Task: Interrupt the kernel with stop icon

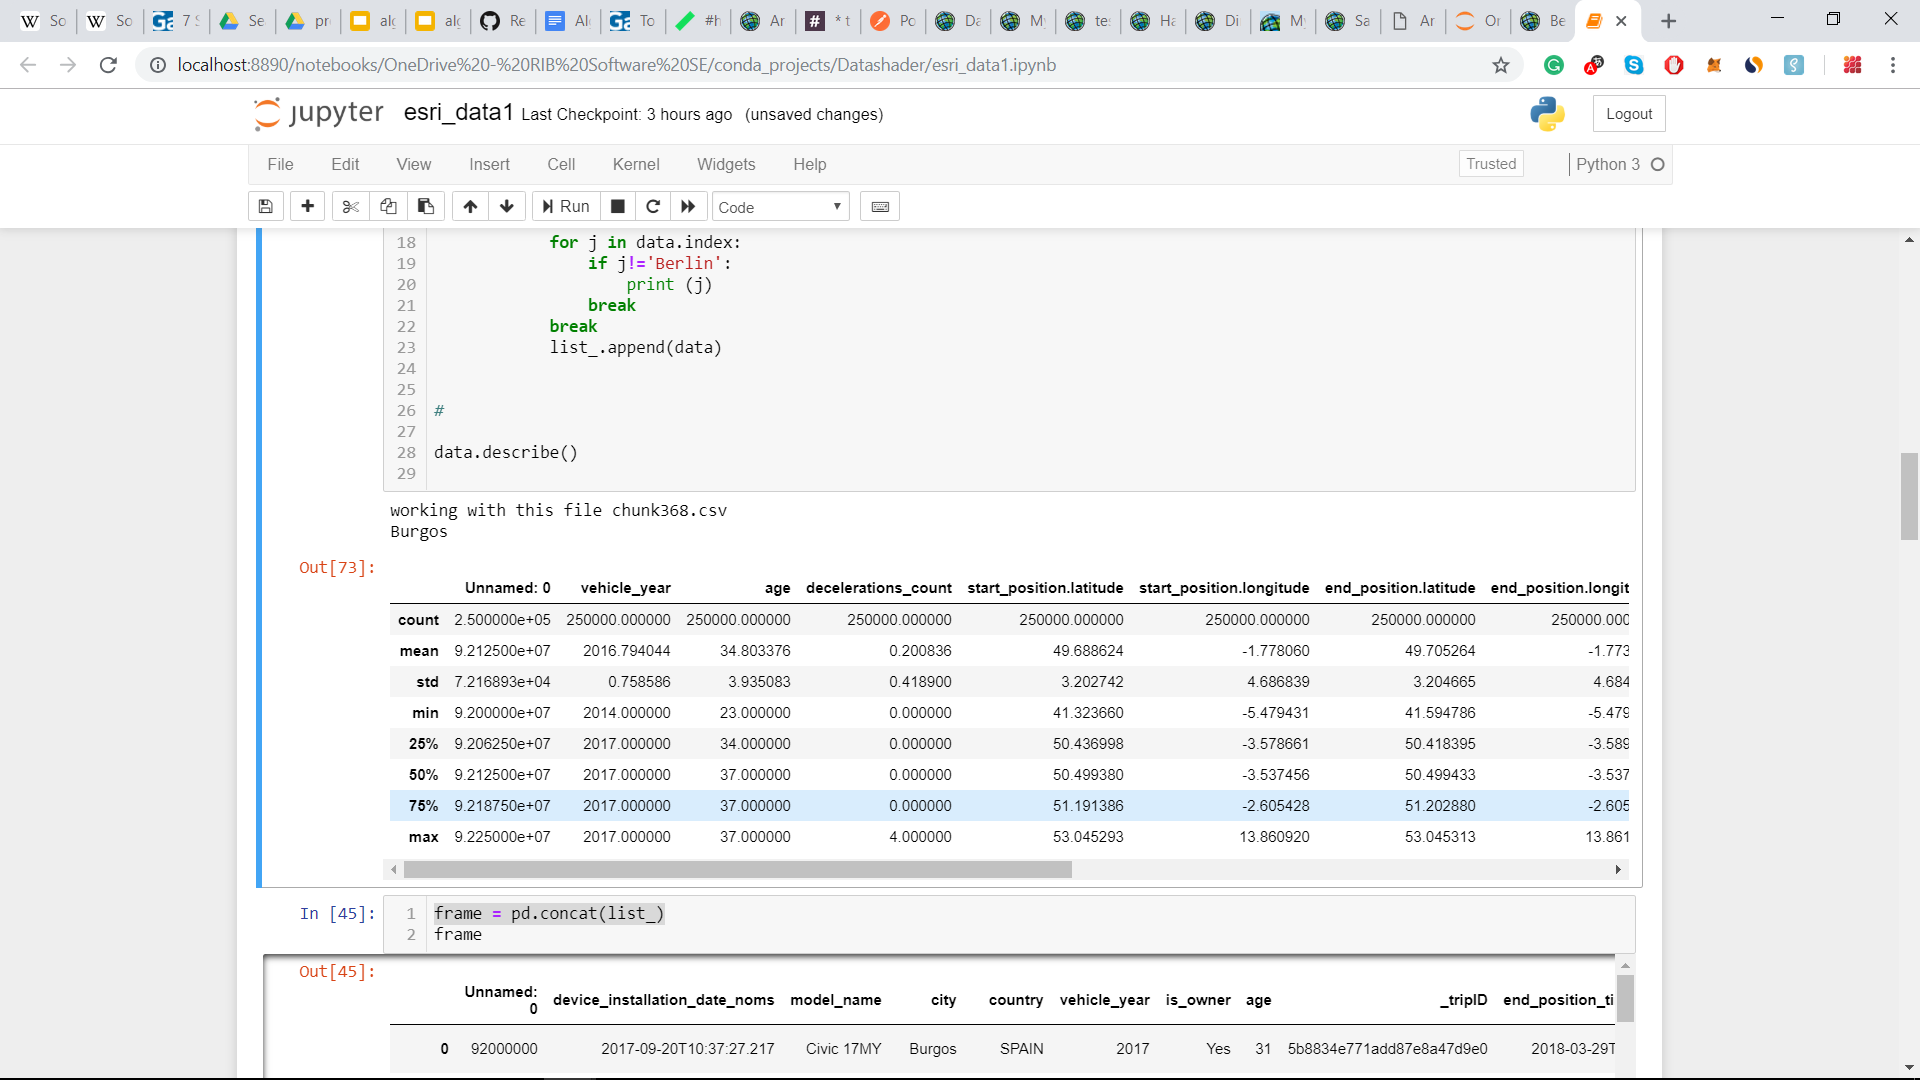Action: (x=618, y=207)
